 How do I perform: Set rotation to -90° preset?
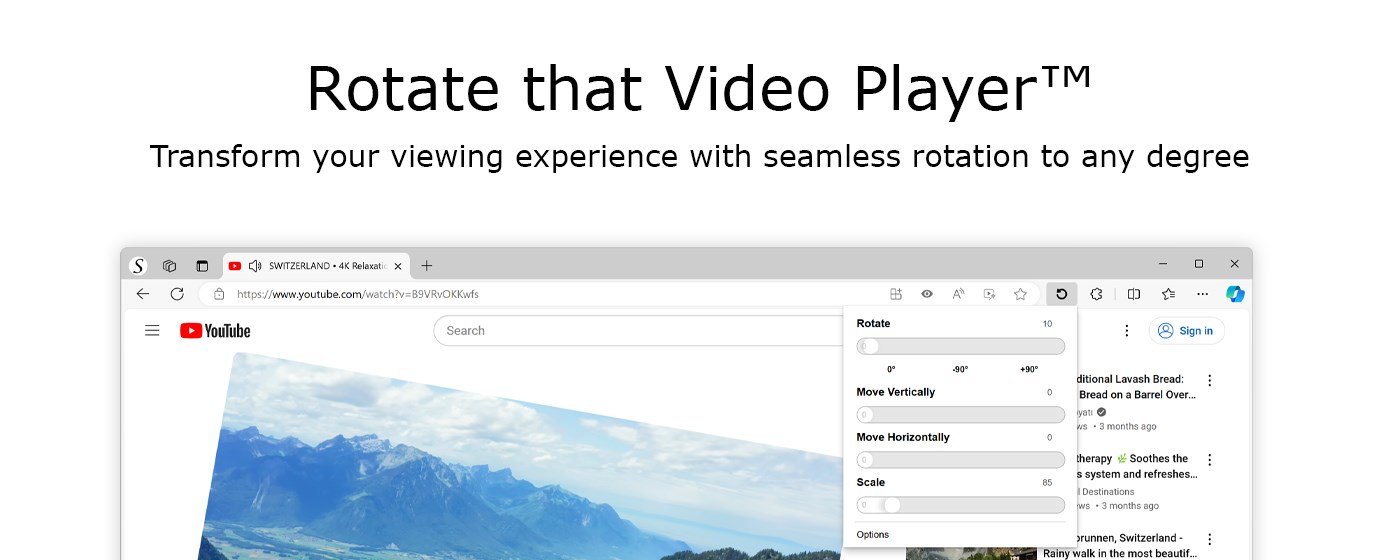(x=960, y=369)
